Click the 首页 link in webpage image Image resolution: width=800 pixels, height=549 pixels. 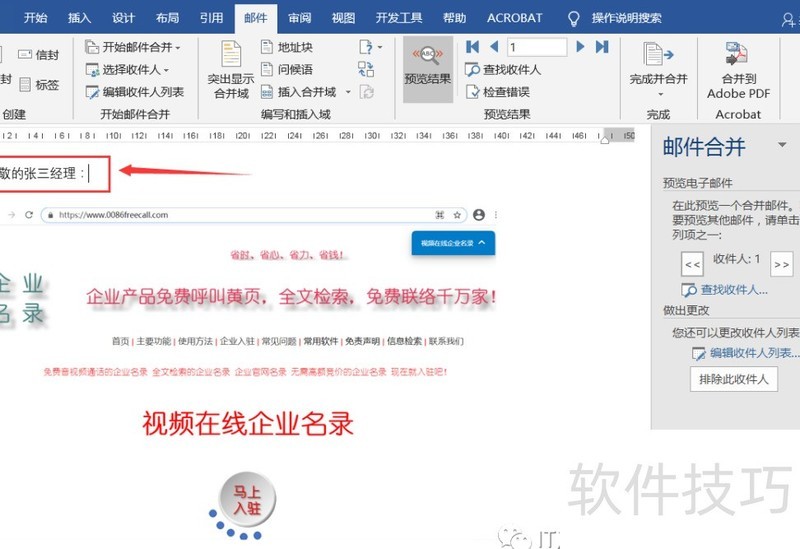[120, 341]
